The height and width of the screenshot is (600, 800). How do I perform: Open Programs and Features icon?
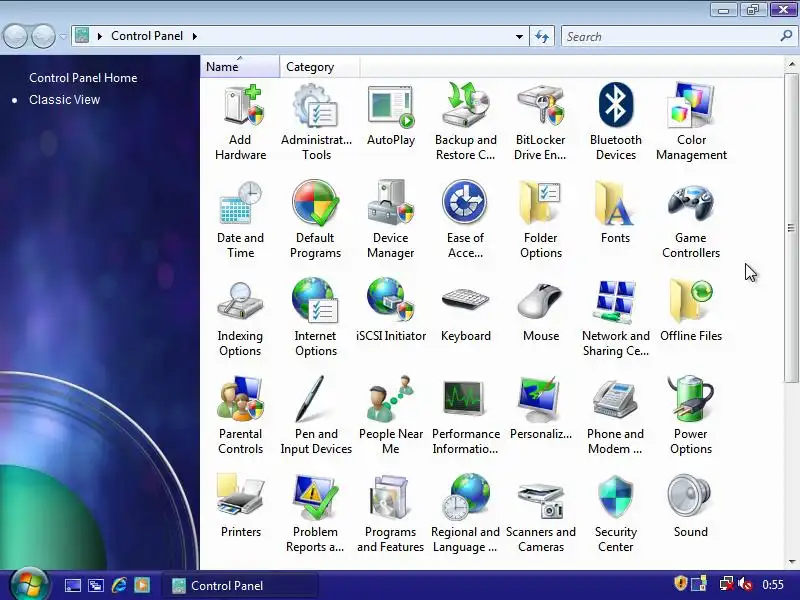[390, 514]
